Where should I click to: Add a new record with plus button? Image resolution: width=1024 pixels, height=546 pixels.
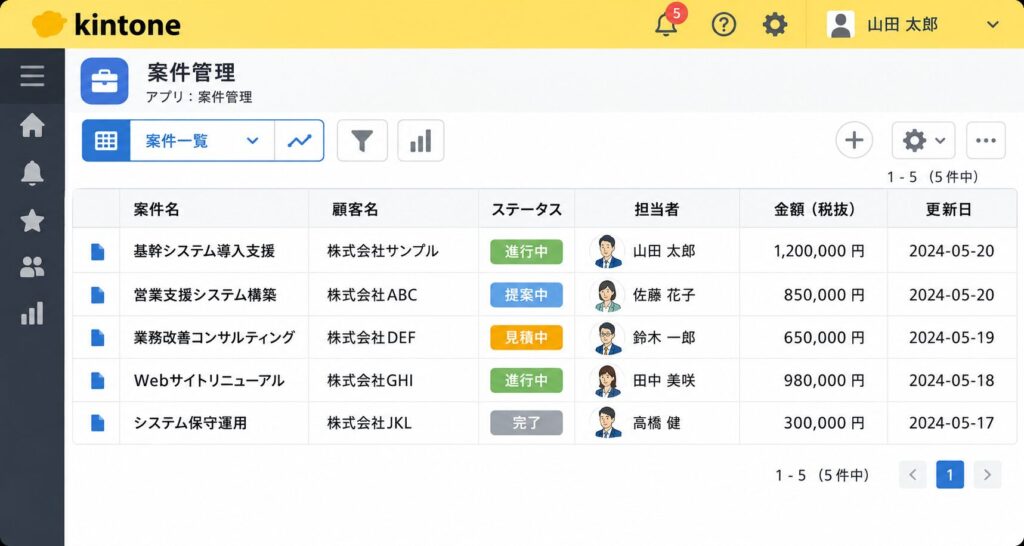854,140
